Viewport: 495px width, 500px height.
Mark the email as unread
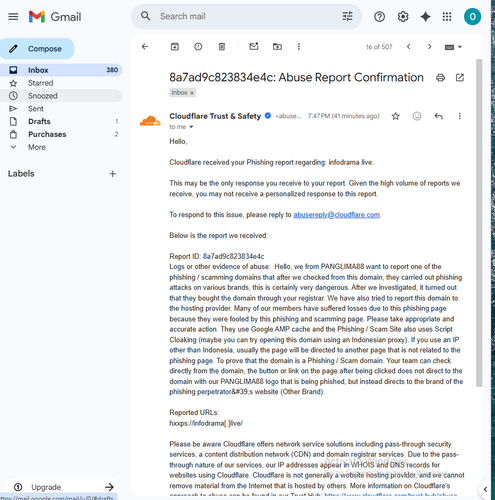click(x=254, y=46)
